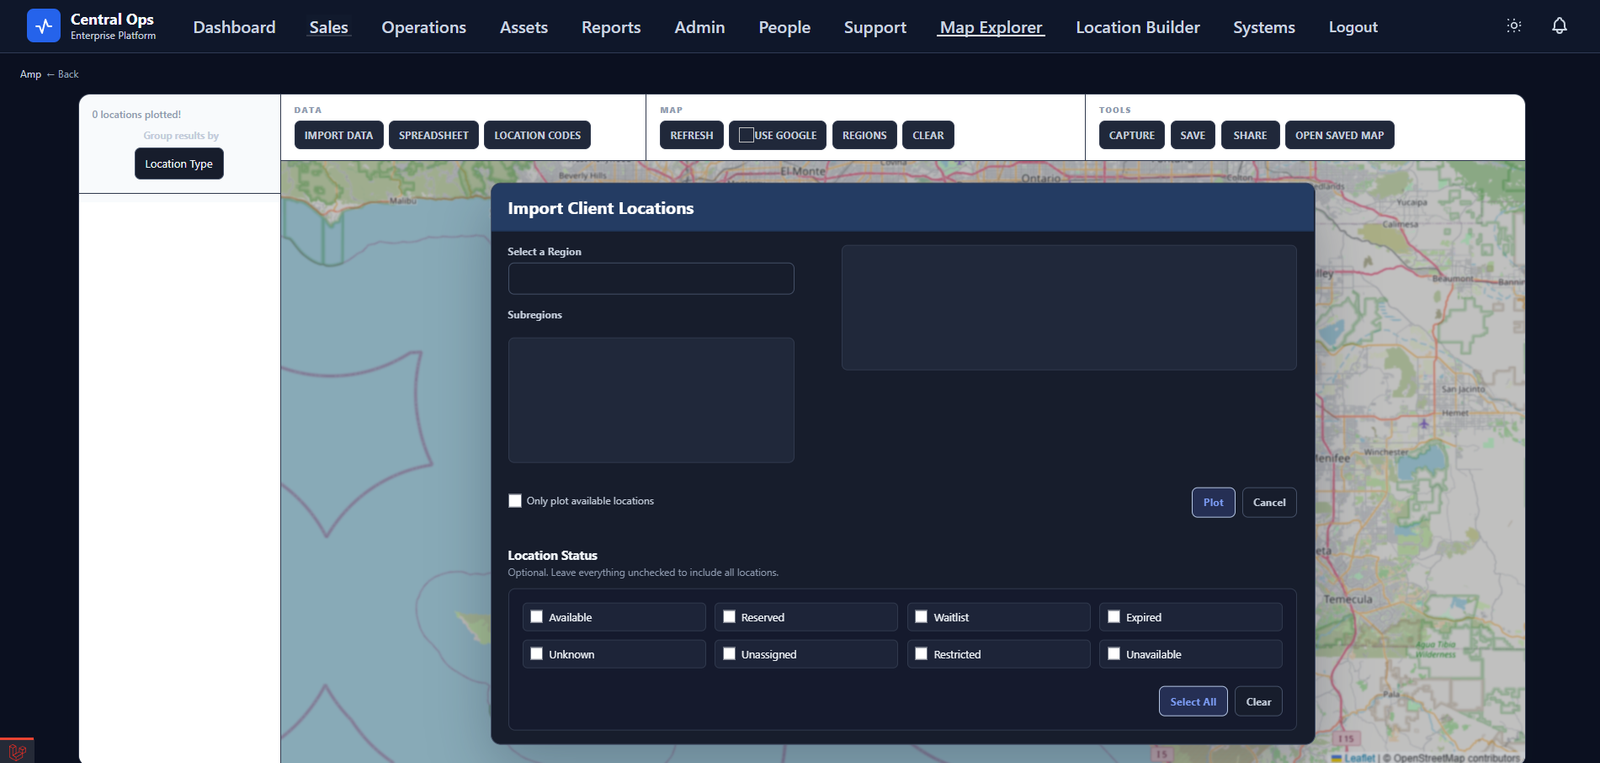Check the Reserved status checkbox
The height and width of the screenshot is (763, 1600).
729,617
